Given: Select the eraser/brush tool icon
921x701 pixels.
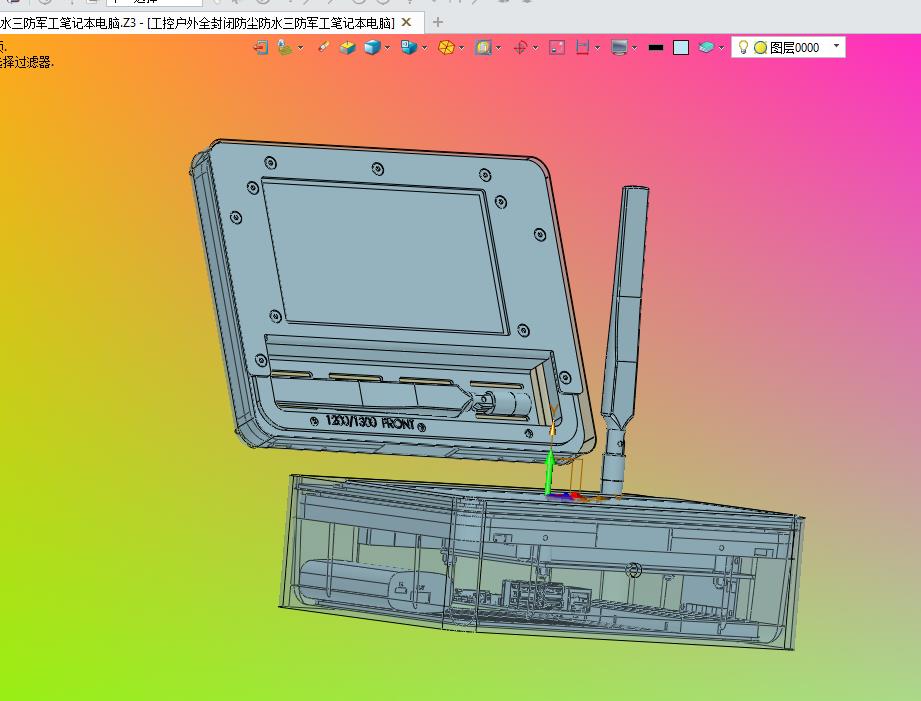Looking at the screenshot, I should pyautogui.click(x=323, y=47).
